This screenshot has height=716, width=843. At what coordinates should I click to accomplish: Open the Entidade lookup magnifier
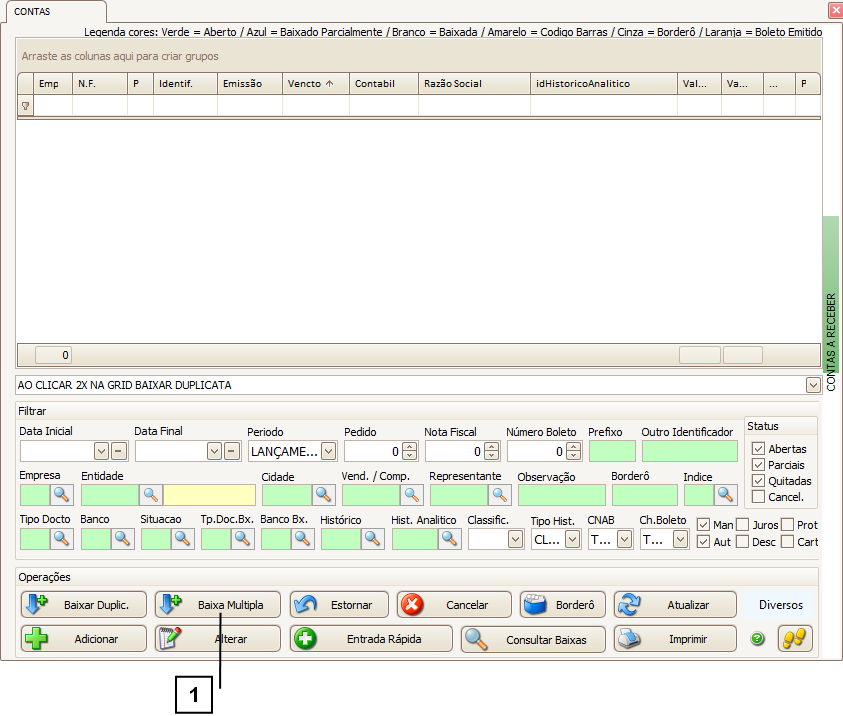tap(150, 494)
